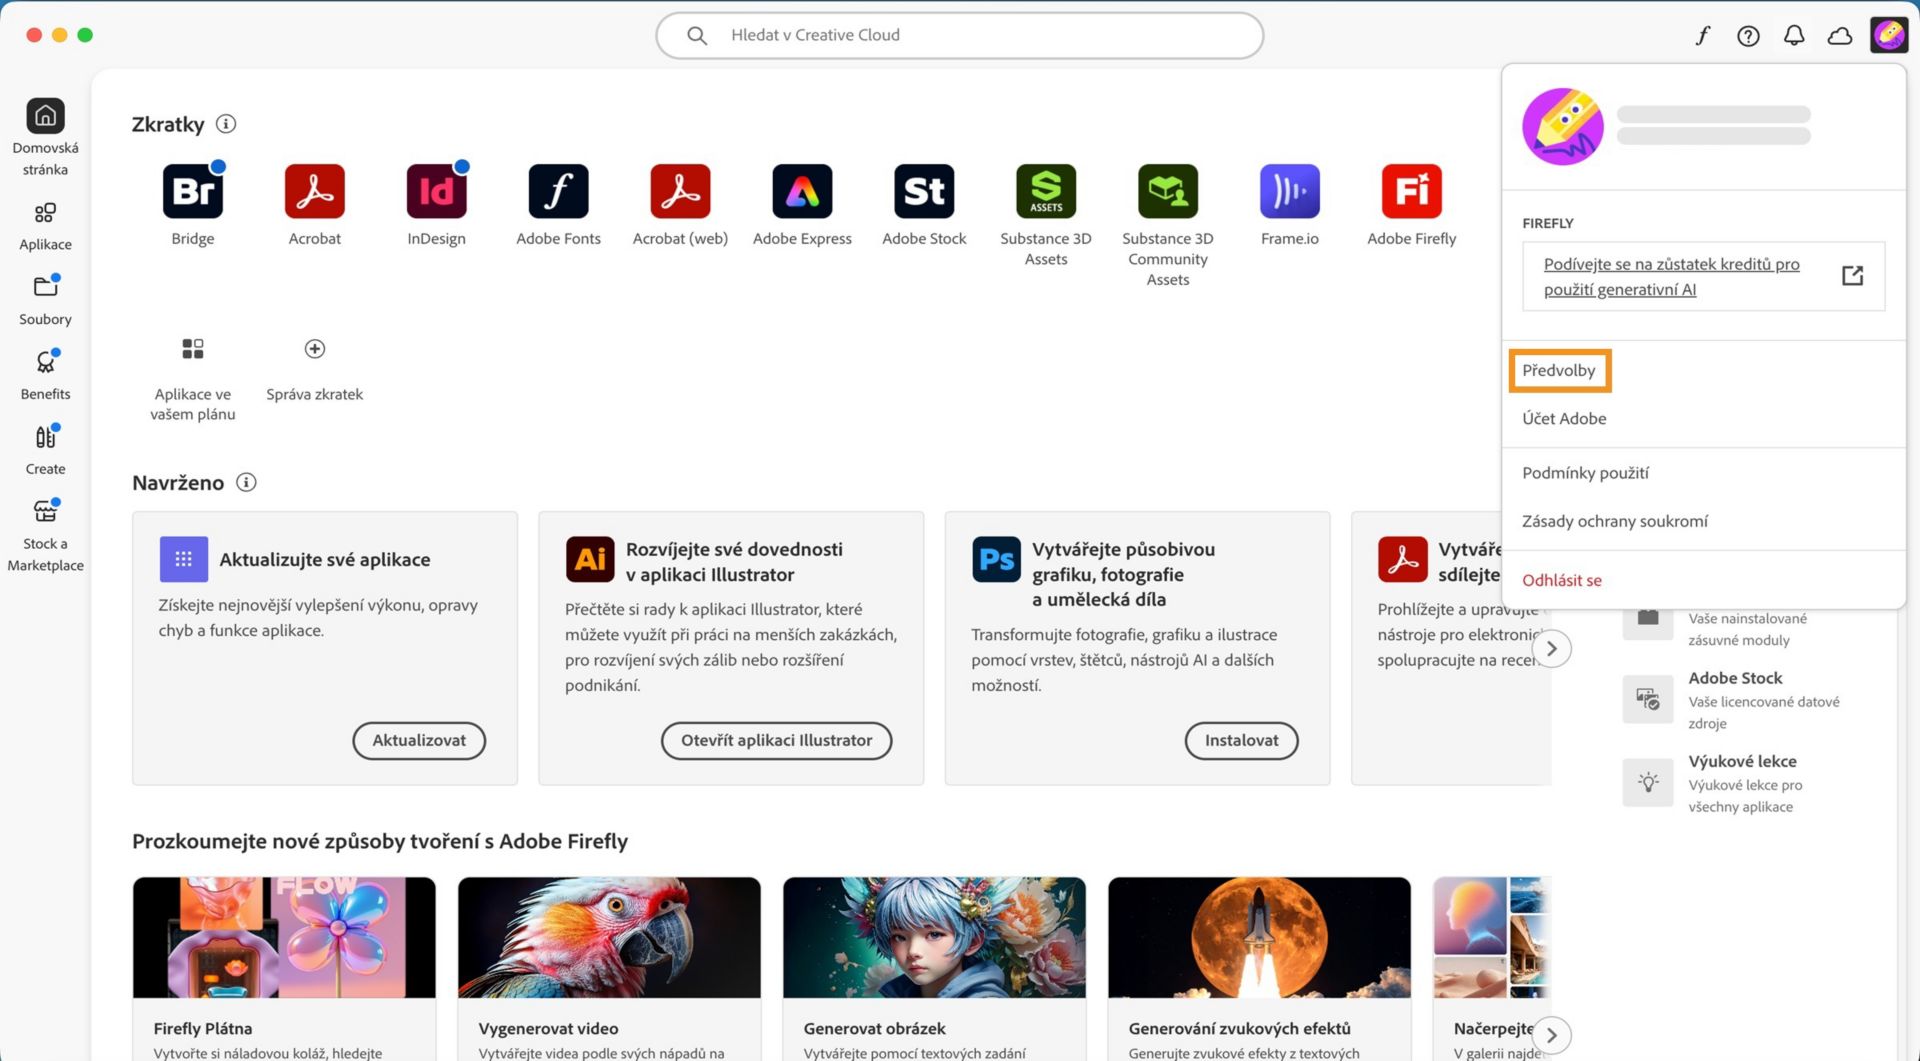Open the Adobe Firefly shortcut

coord(1411,191)
